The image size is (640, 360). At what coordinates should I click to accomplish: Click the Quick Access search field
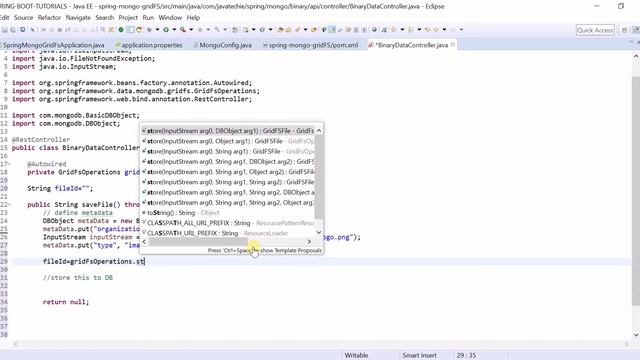tap(595, 30)
